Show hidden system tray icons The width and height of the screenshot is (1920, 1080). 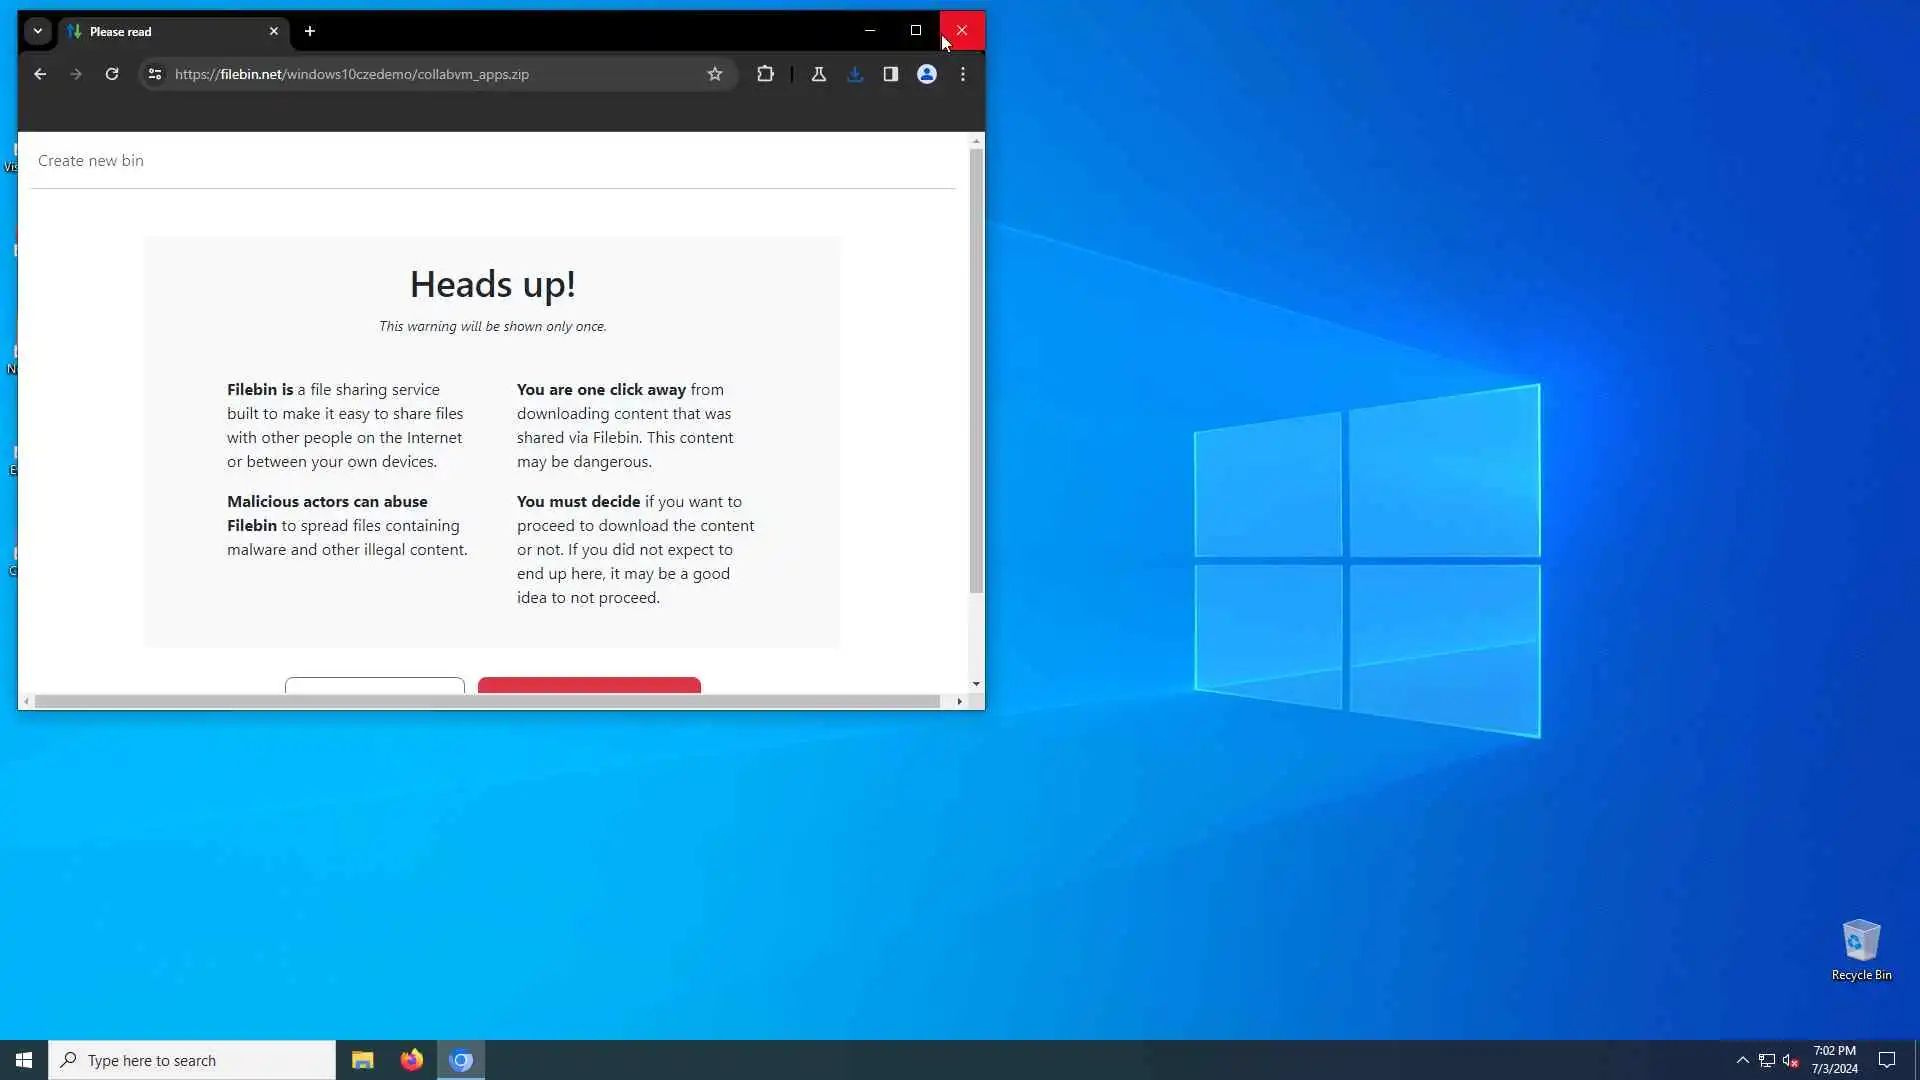click(1742, 1060)
